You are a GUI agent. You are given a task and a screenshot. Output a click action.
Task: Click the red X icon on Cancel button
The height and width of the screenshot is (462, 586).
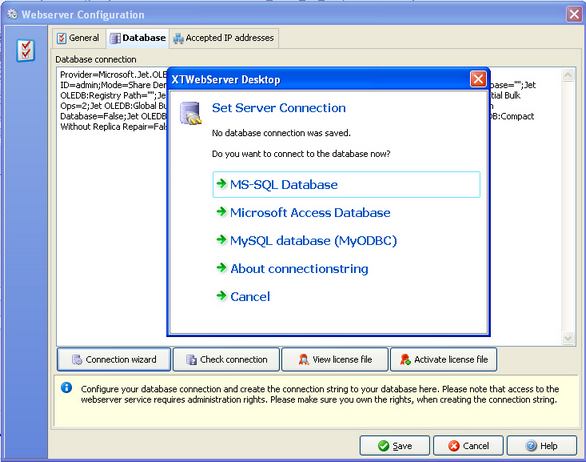454,446
